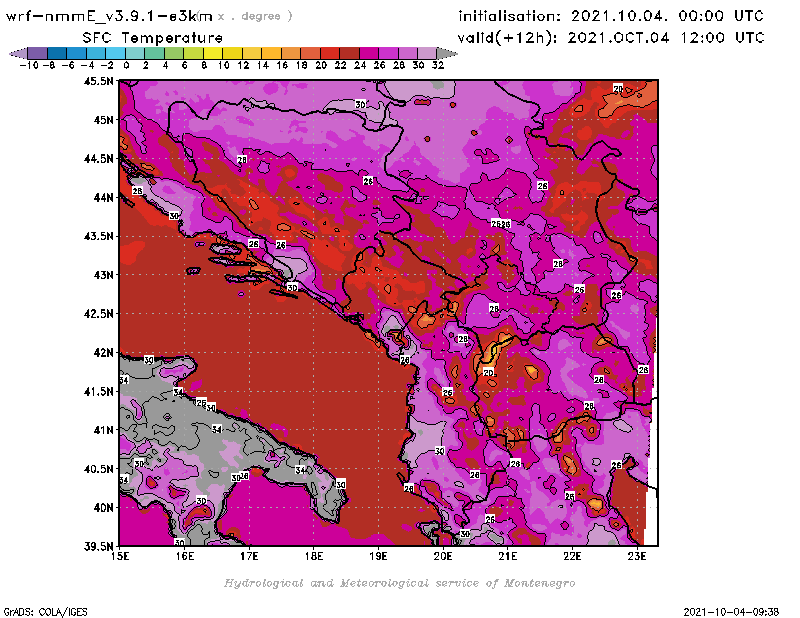Image resolution: width=800 pixels, height=618 pixels.
Task: Click the 20E longitude axis label
Action: (443, 556)
